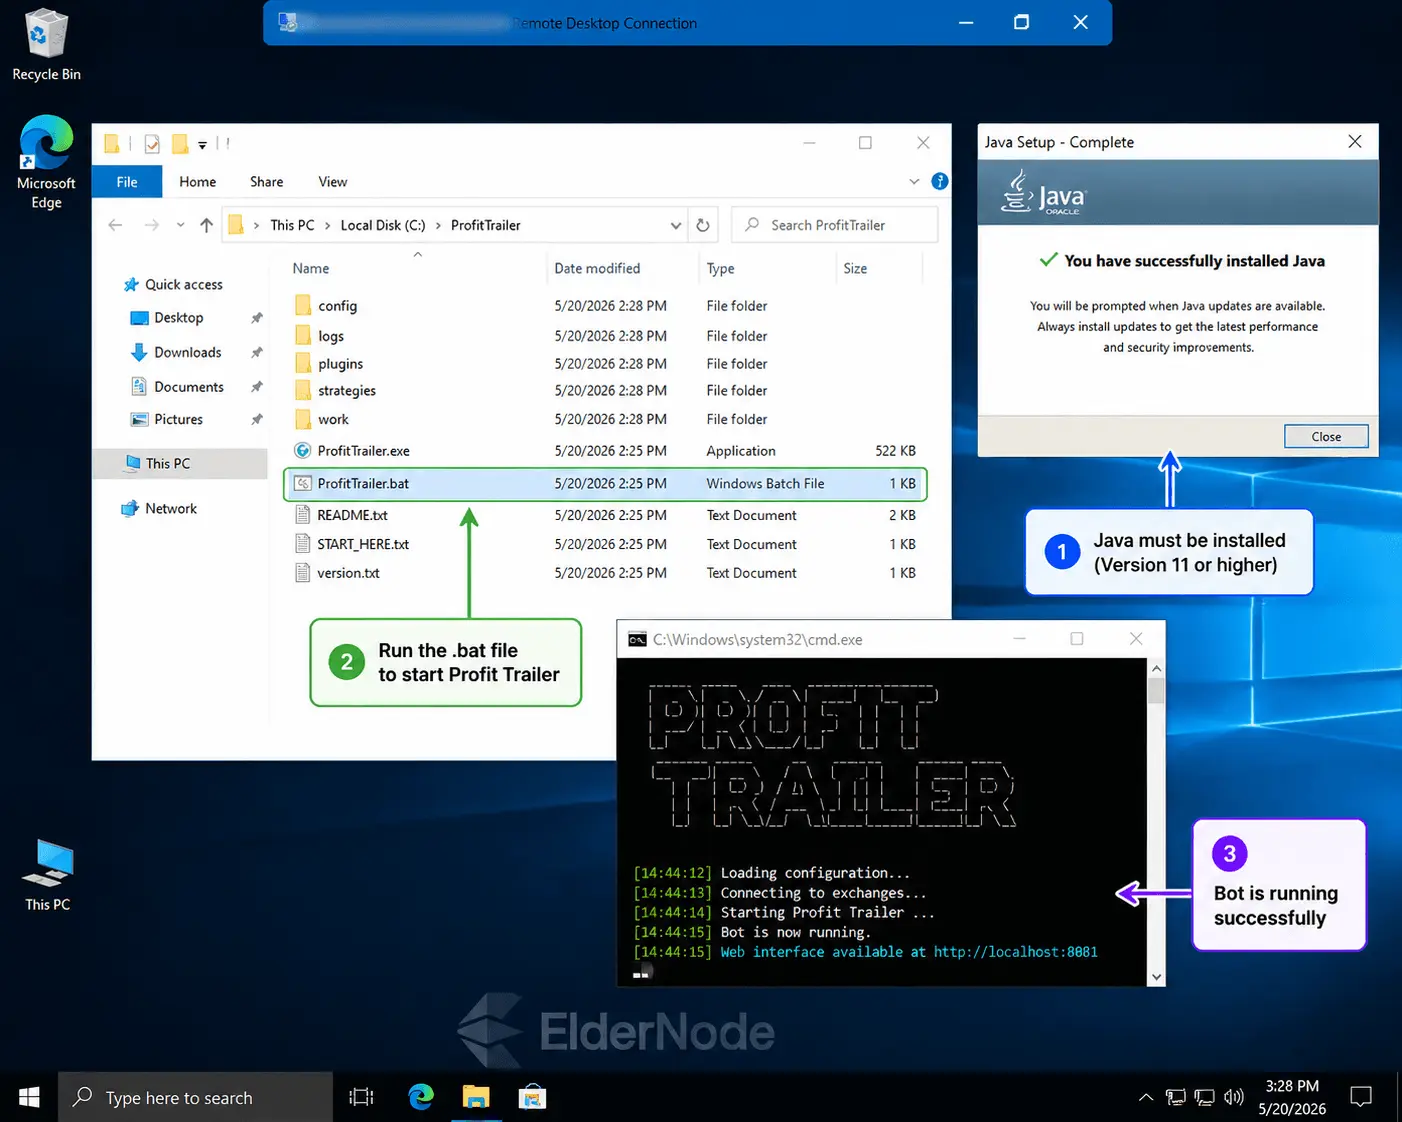Click the taskbar search box
1402x1122 pixels.
tap(196, 1097)
